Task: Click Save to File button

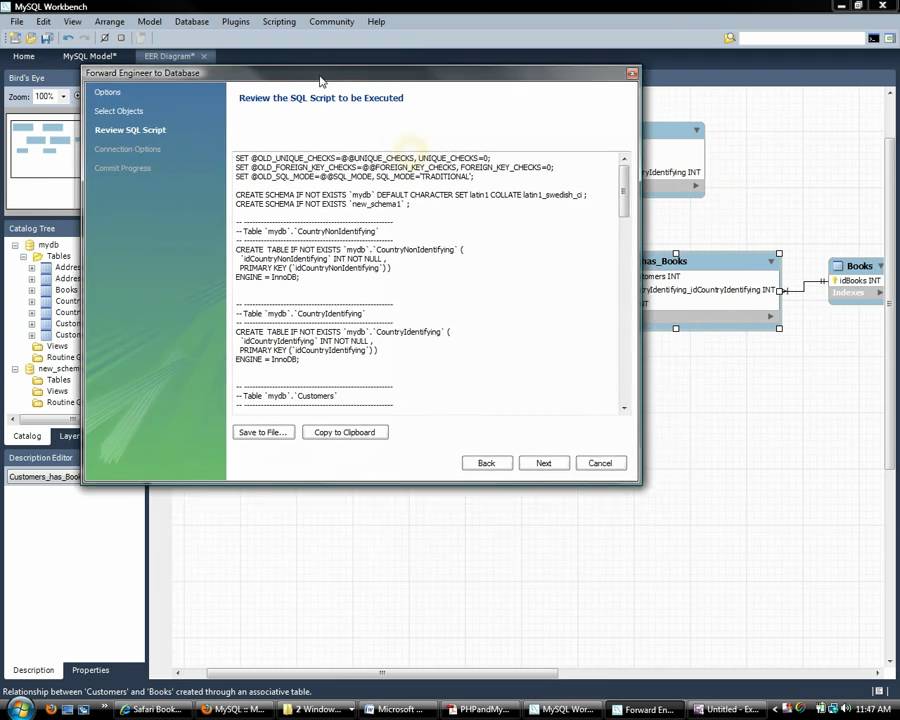Action: 263,432
